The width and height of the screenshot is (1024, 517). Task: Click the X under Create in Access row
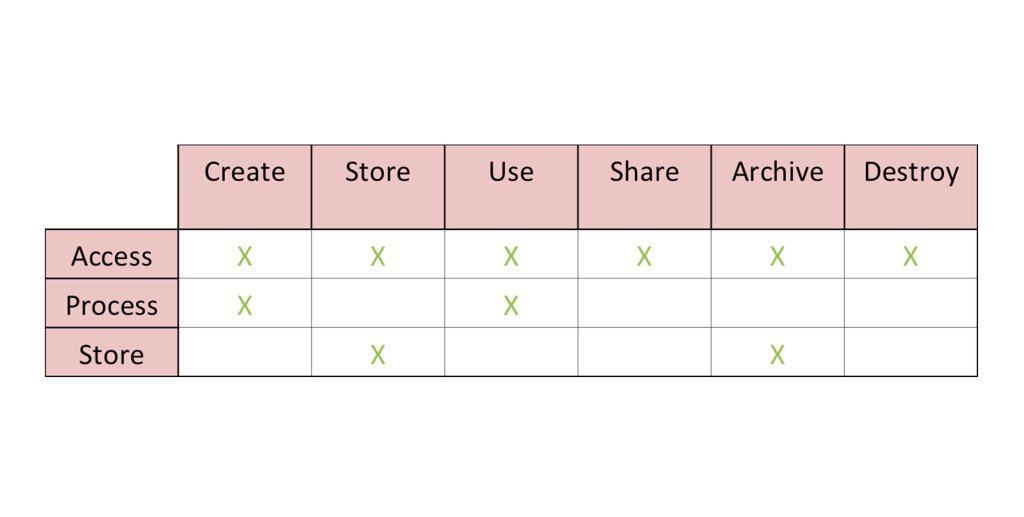[x=245, y=257]
